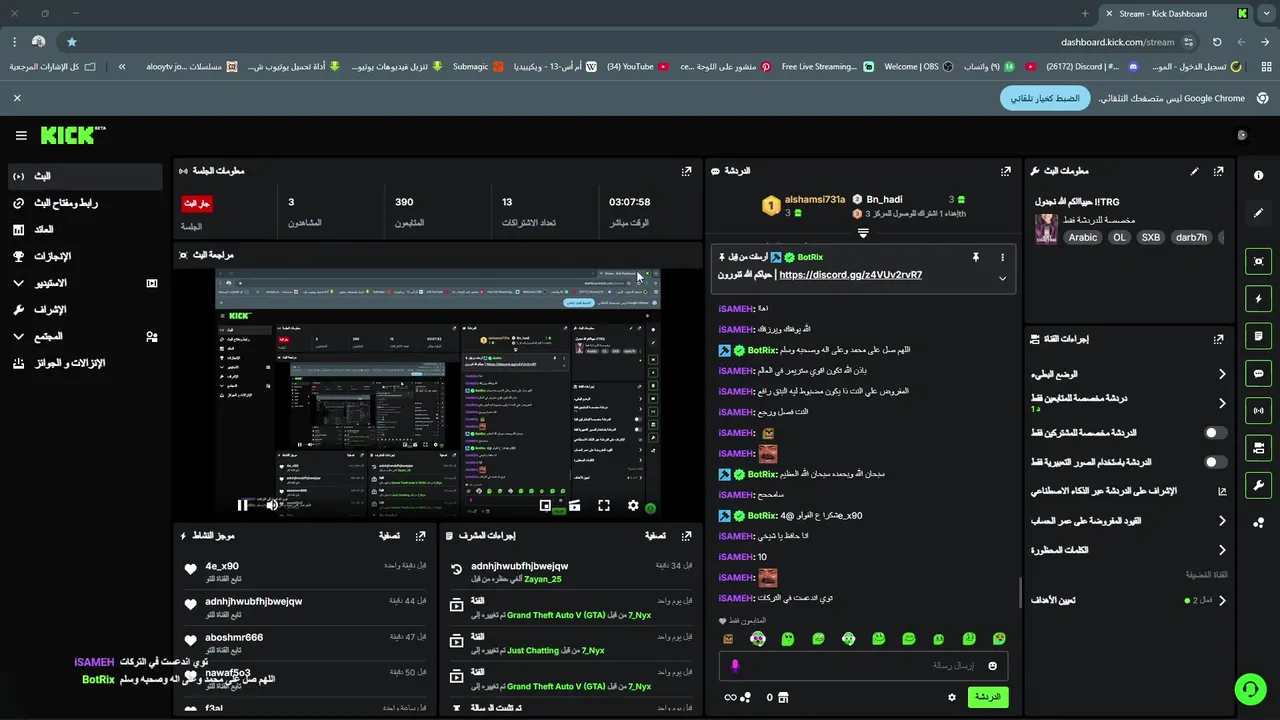Toggle the stream preview icon in the right toolbar
The height and width of the screenshot is (720, 1280).
tap(1258, 261)
